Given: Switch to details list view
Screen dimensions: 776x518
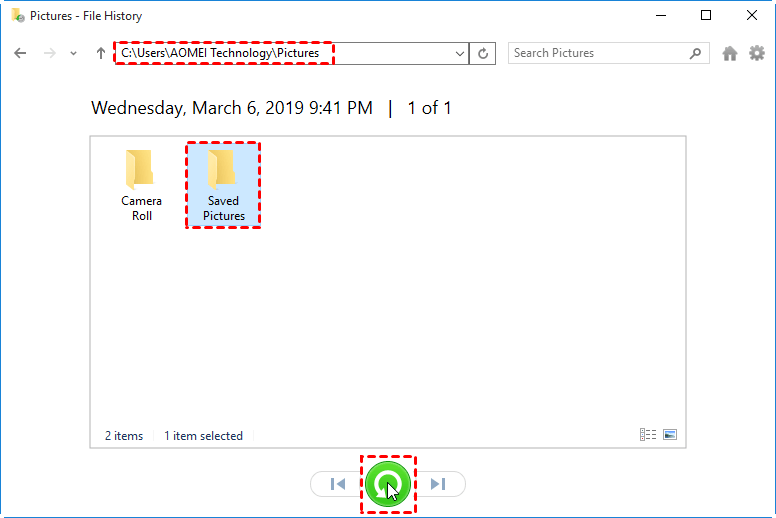Looking at the screenshot, I should pos(648,434).
